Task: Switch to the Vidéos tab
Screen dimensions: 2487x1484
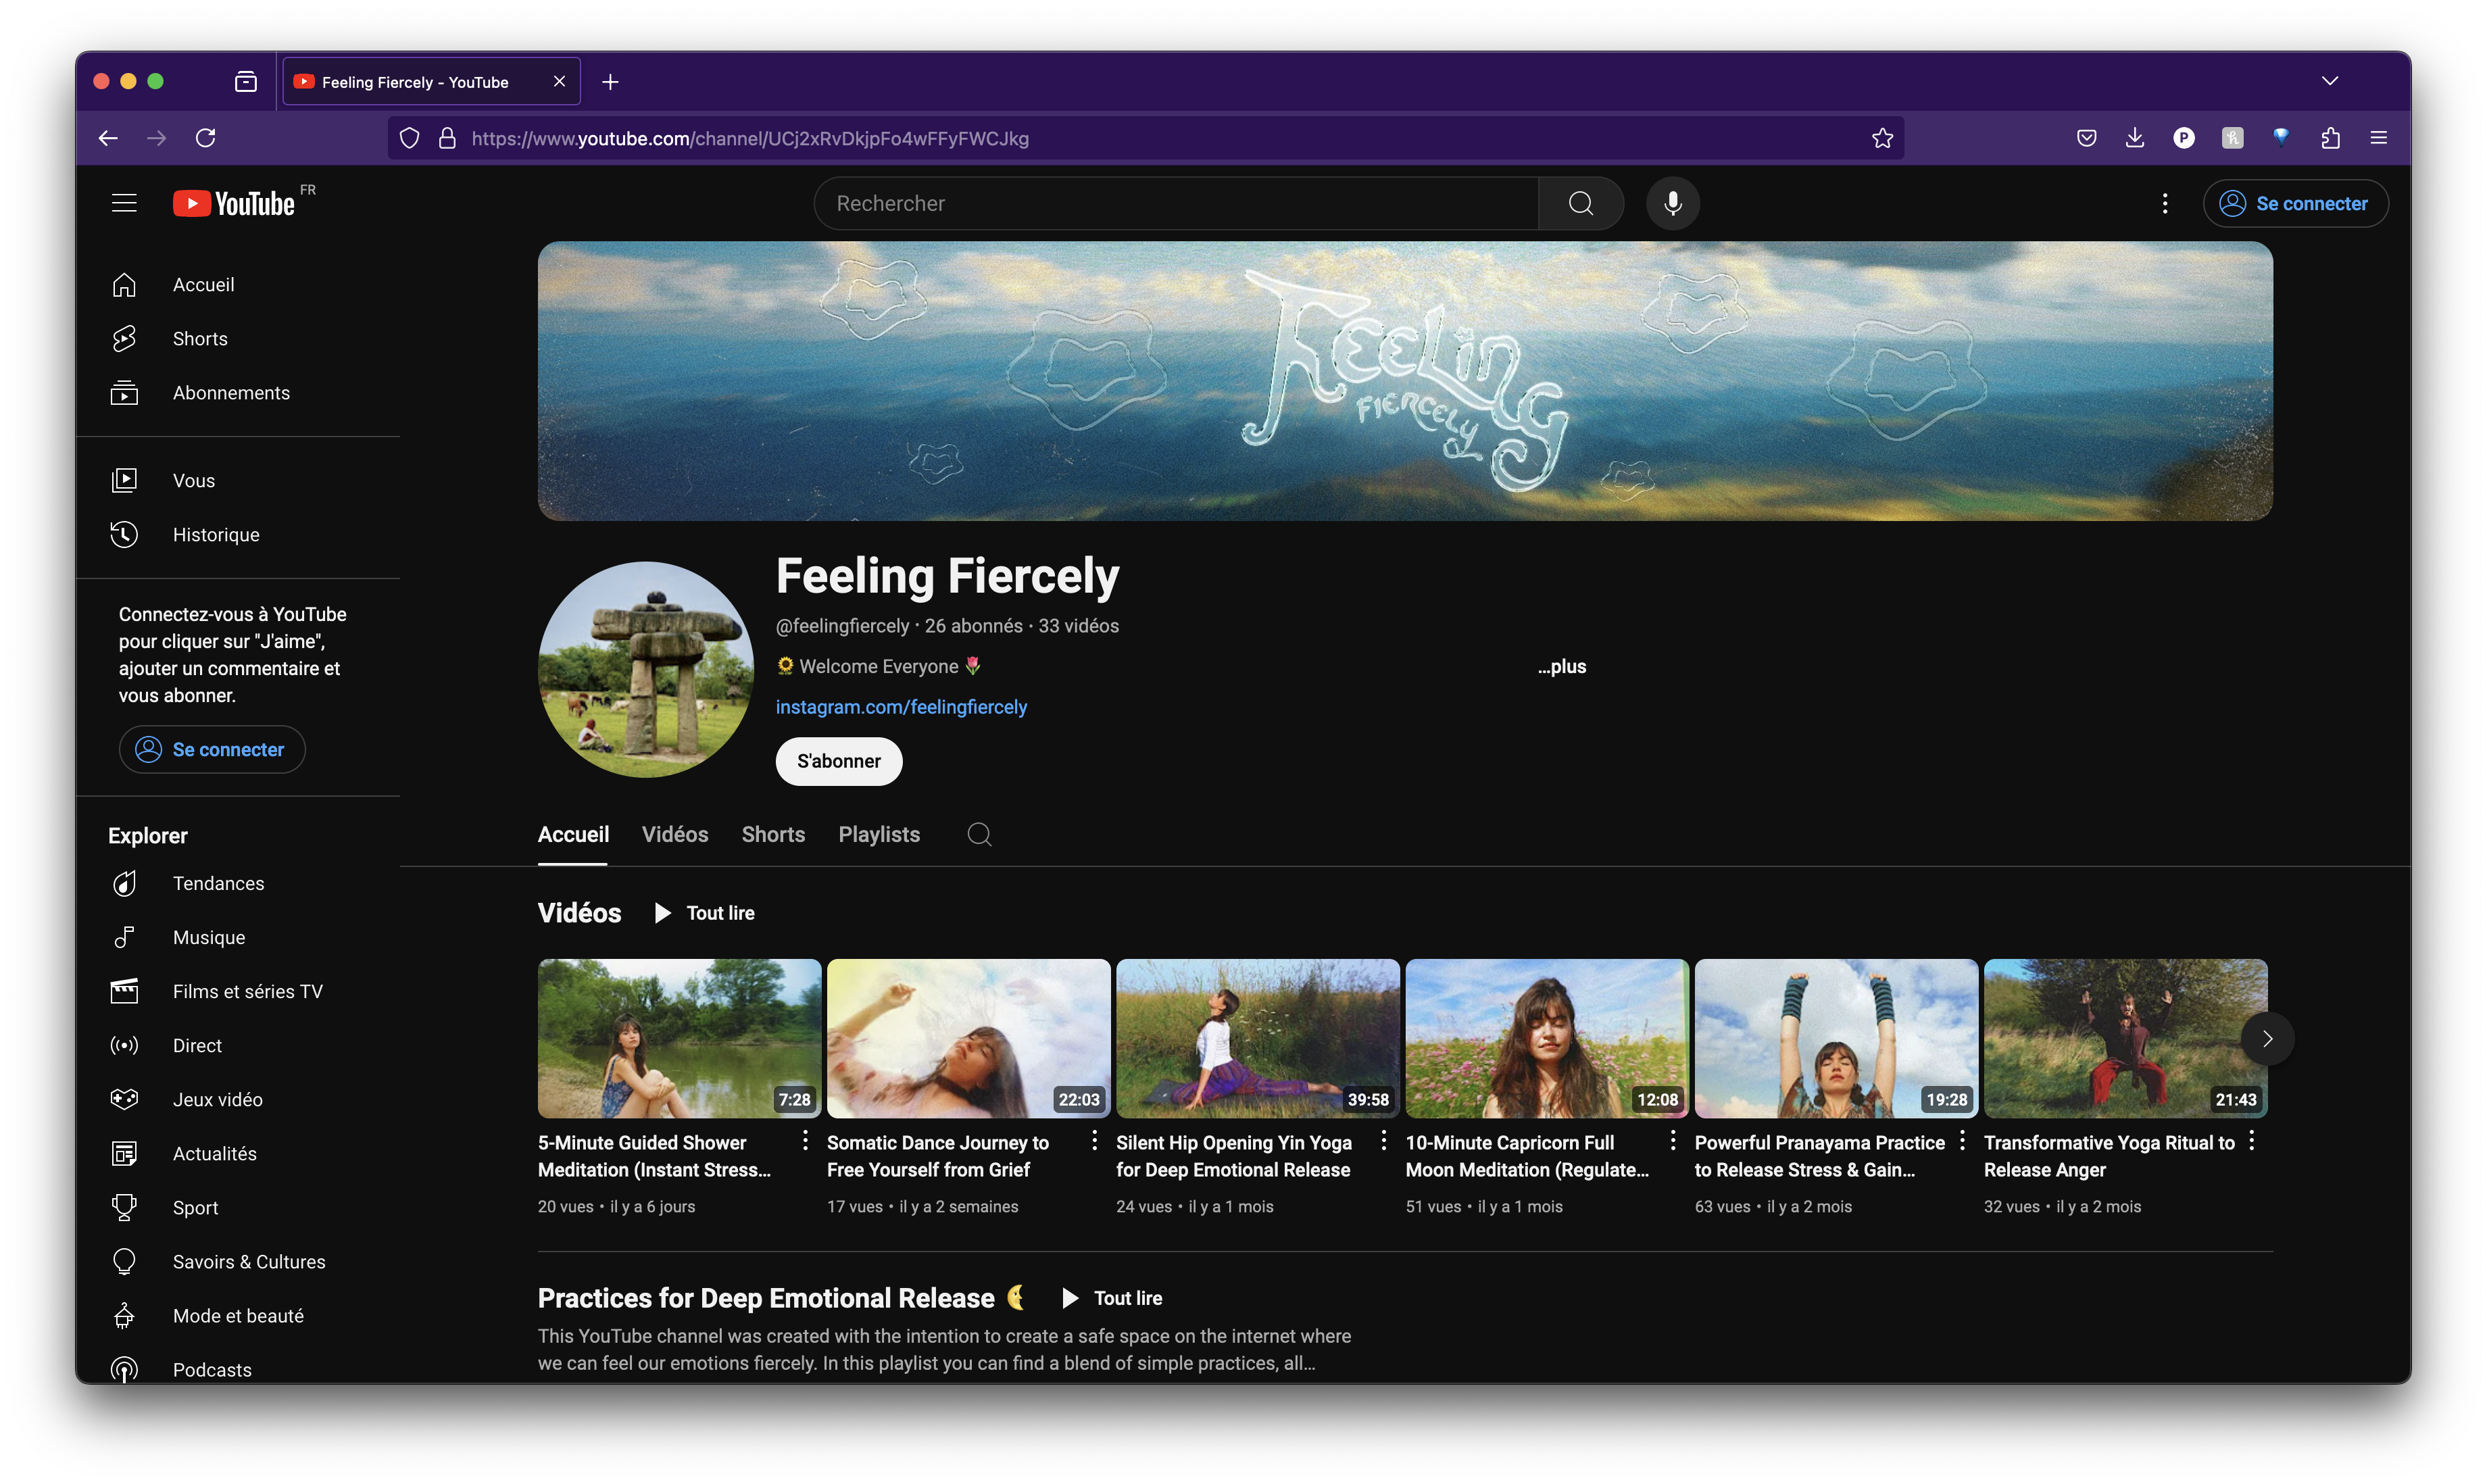Action: [675, 834]
